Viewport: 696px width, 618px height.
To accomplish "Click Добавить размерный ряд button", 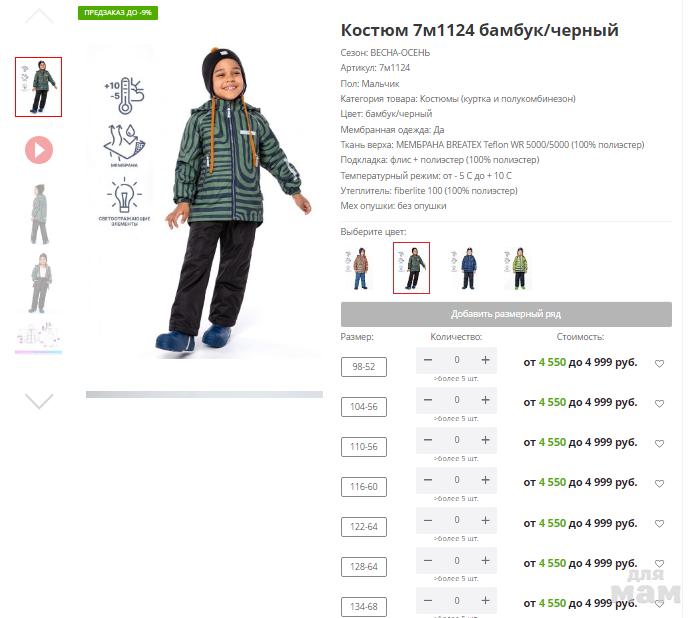I will pos(506,314).
